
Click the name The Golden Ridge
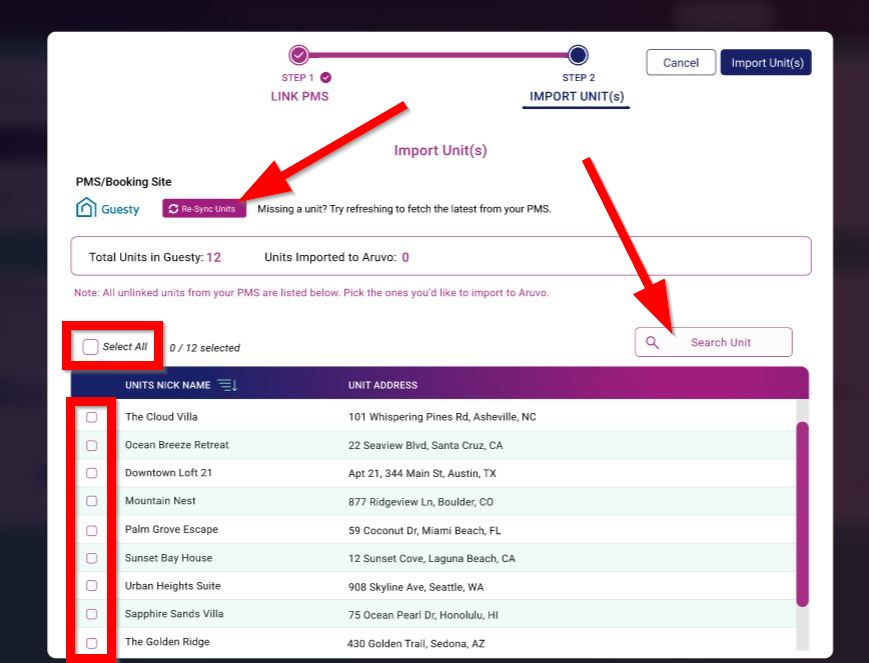tap(167, 642)
